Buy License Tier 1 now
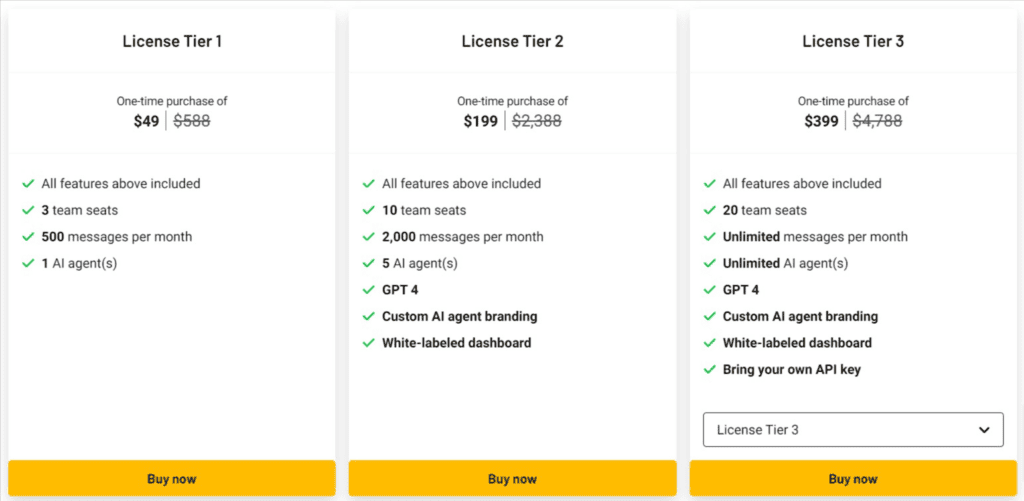The height and width of the screenshot is (501, 1024). [171, 479]
